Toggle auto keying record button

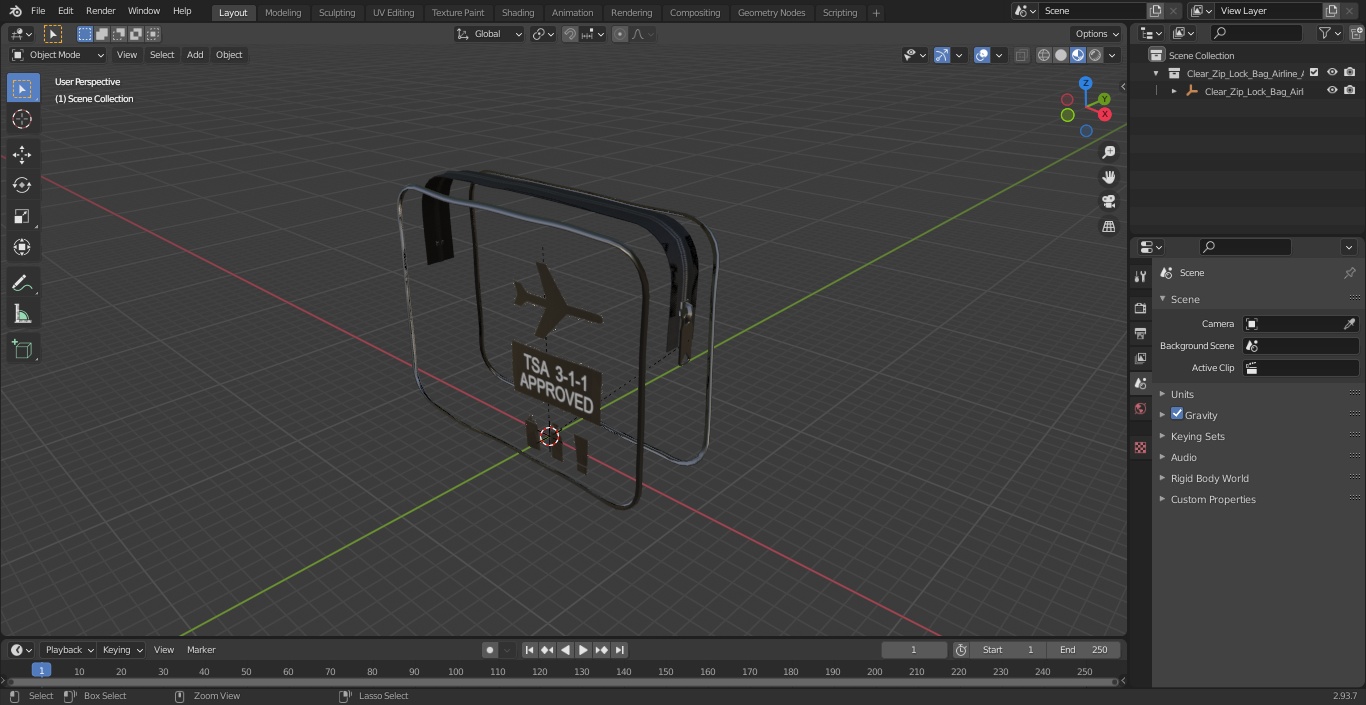(490, 650)
